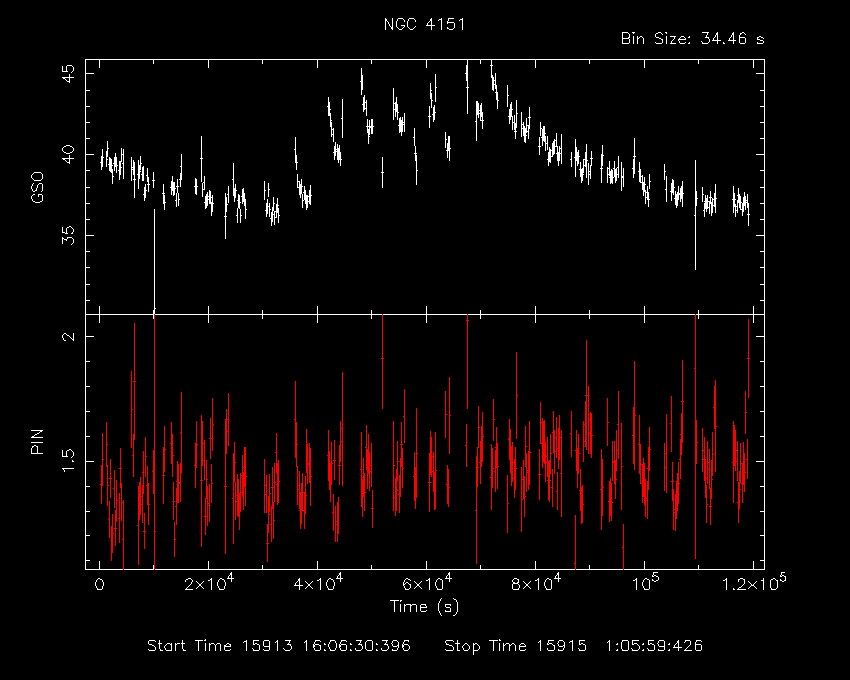Click the 45 tick label on GSO axis
850x680 pixels.
point(69,73)
